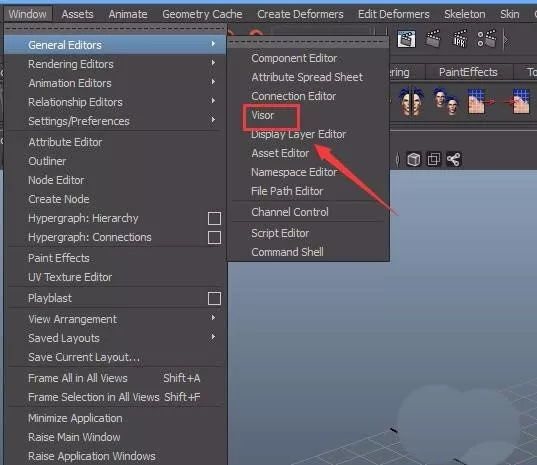The height and width of the screenshot is (465, 537).
Task: Expand the Rendering Editors submenu
Action: (115, 64)
